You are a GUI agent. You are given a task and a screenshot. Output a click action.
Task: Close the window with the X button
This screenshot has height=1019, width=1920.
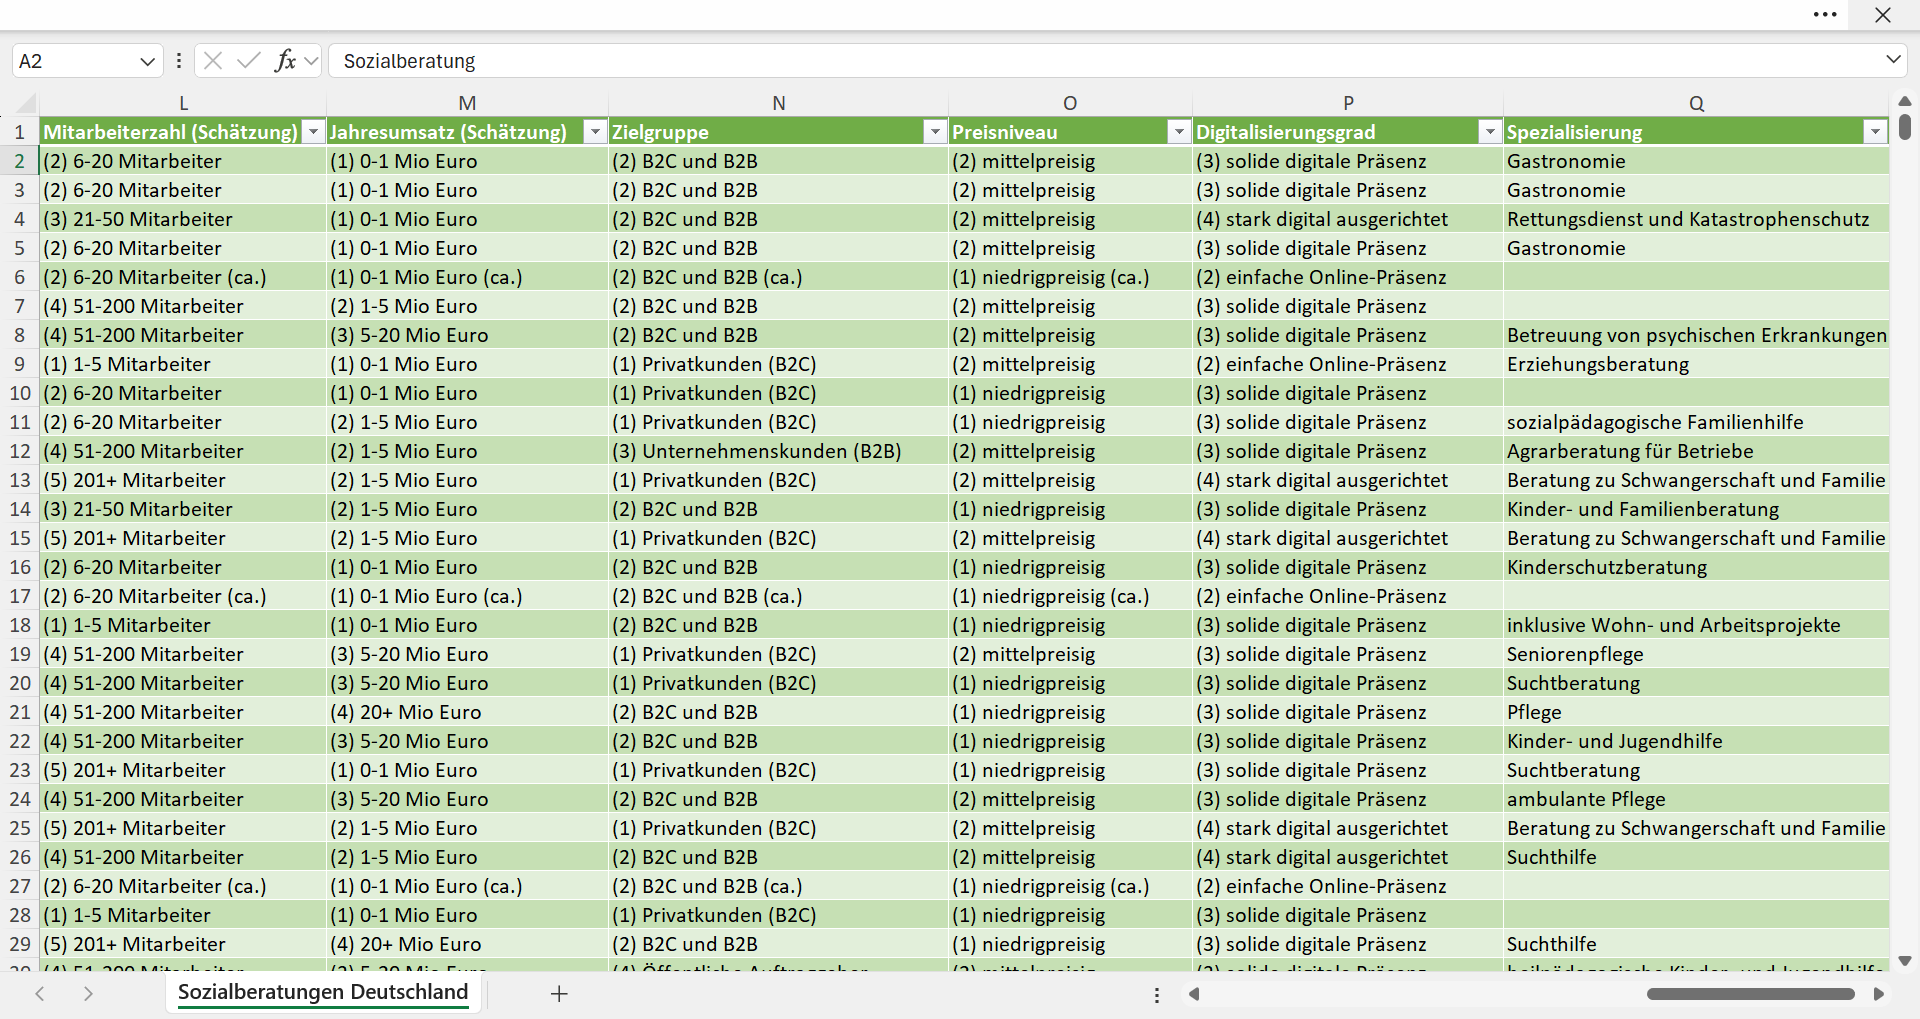pos(1883,15)
